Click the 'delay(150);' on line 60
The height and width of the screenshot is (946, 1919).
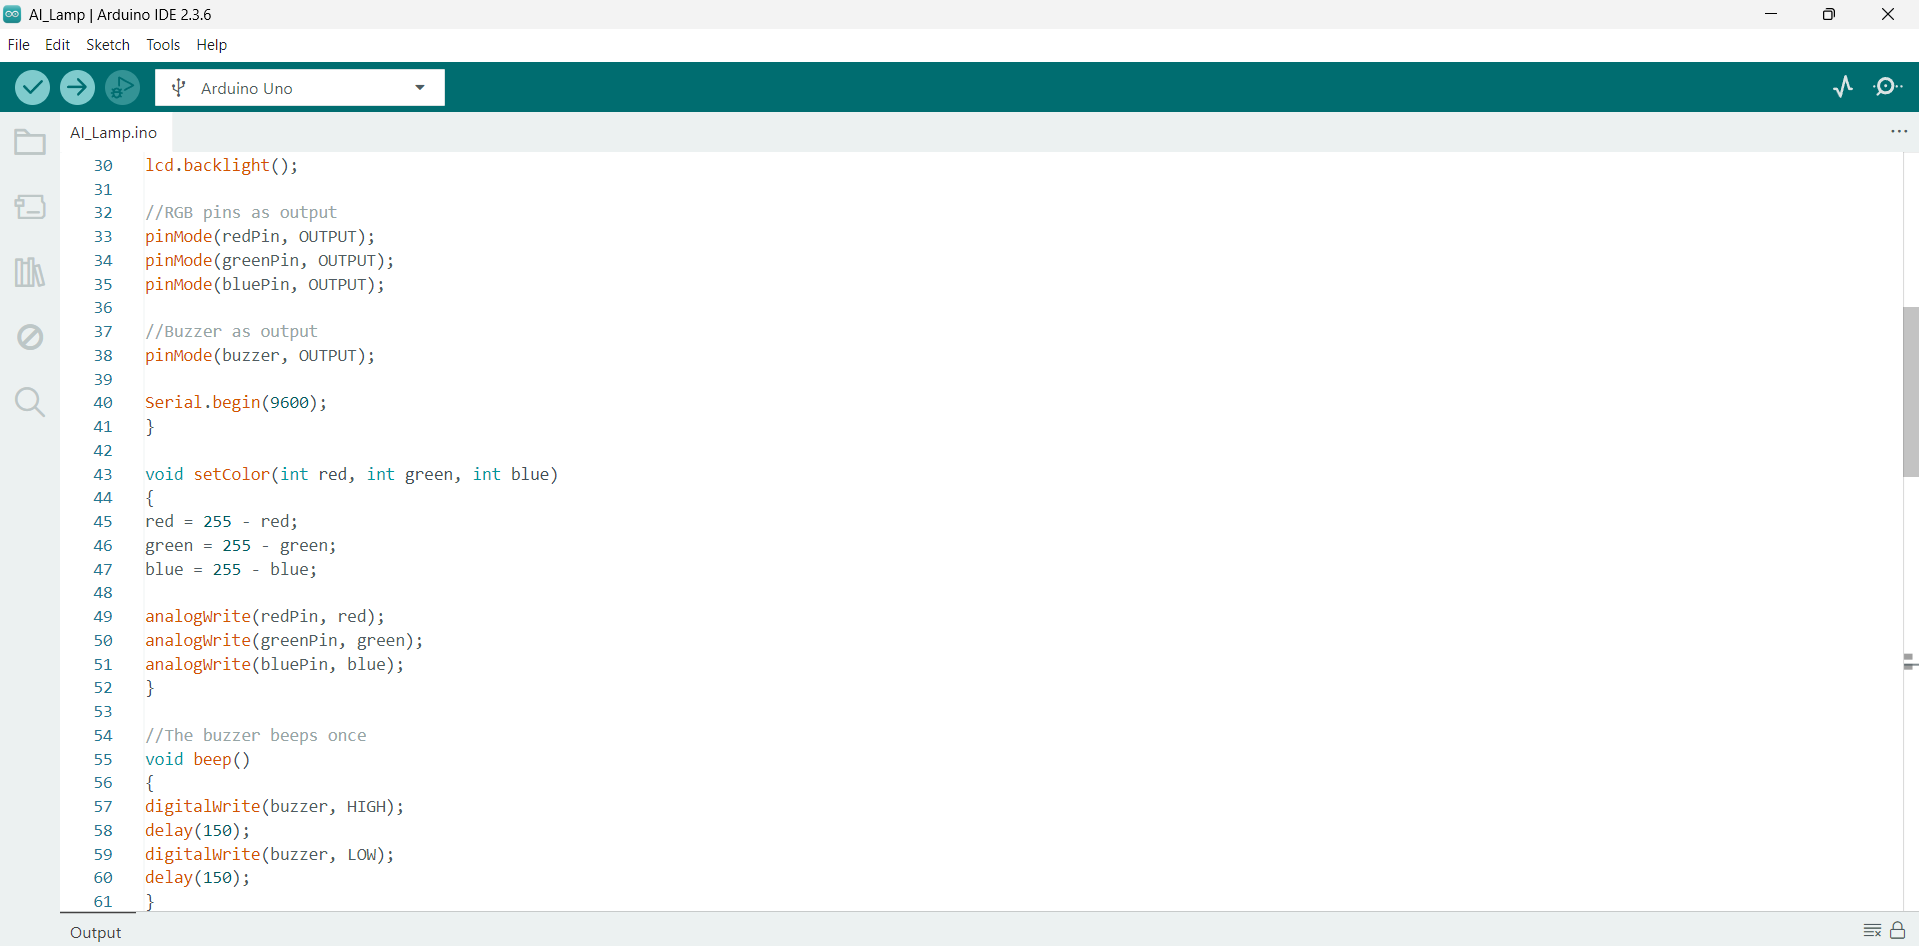pos(198,877)
